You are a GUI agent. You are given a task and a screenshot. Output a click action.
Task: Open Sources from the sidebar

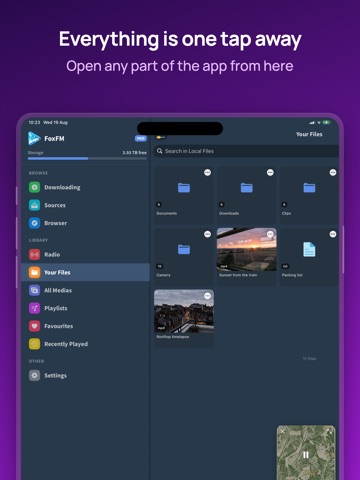[86, 205]
